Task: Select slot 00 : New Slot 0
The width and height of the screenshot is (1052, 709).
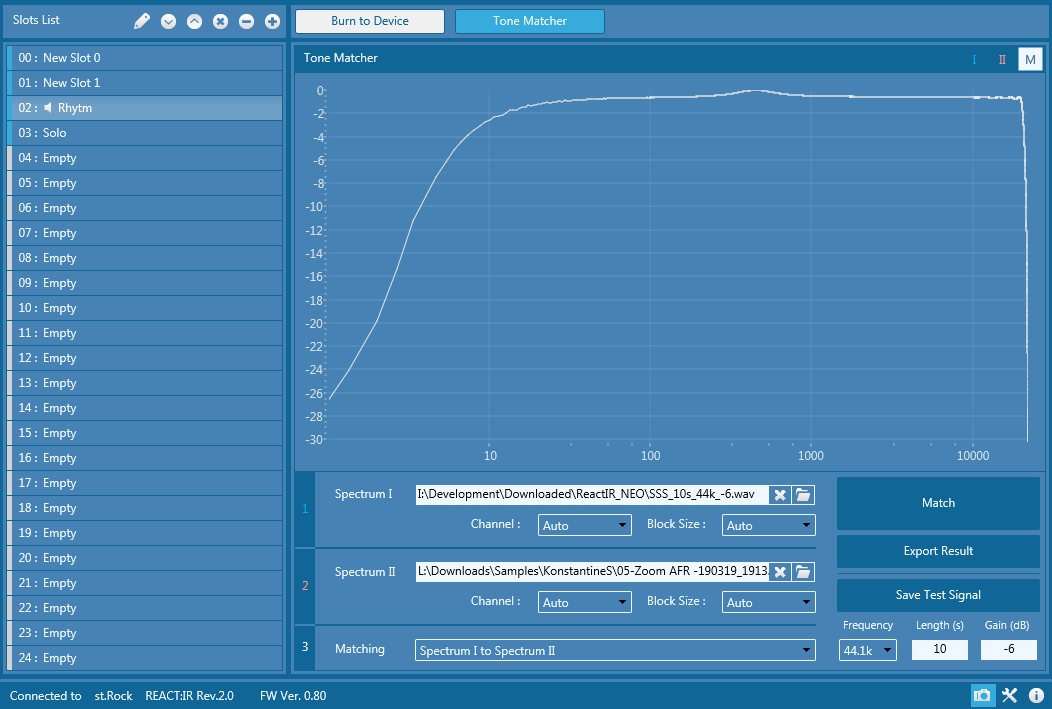Action: point(144,58)
